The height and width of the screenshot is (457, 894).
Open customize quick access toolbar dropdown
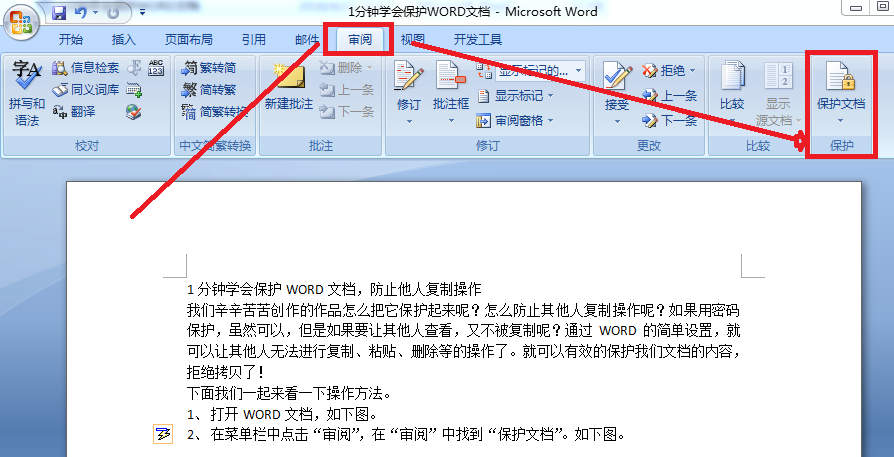142,11
